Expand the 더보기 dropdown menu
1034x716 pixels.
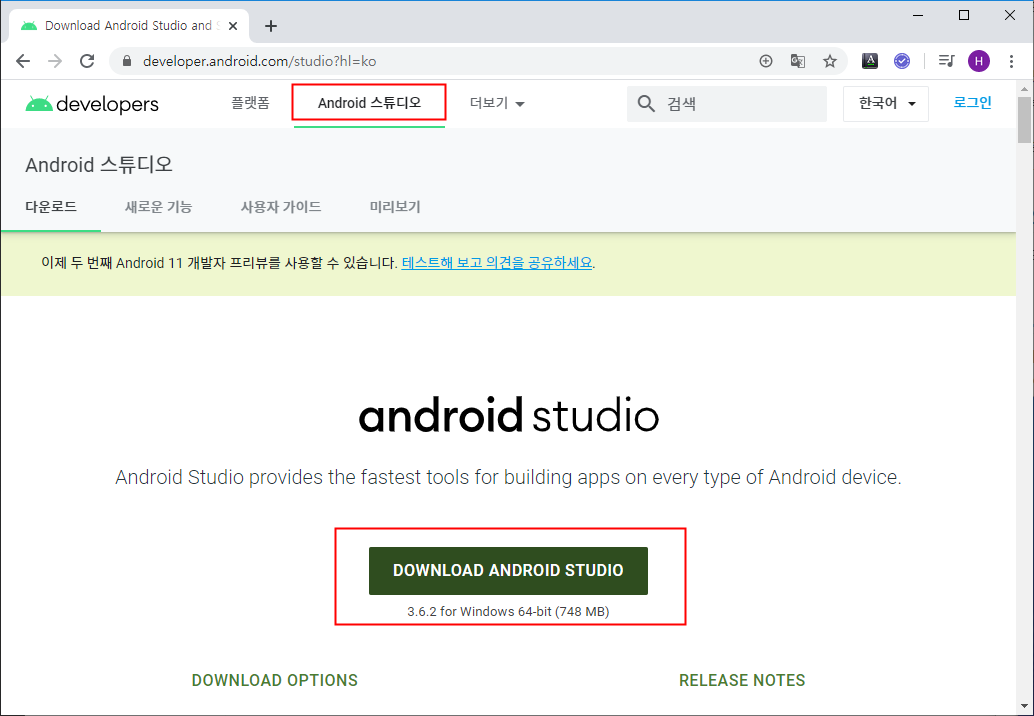click(x=497, y=104)
